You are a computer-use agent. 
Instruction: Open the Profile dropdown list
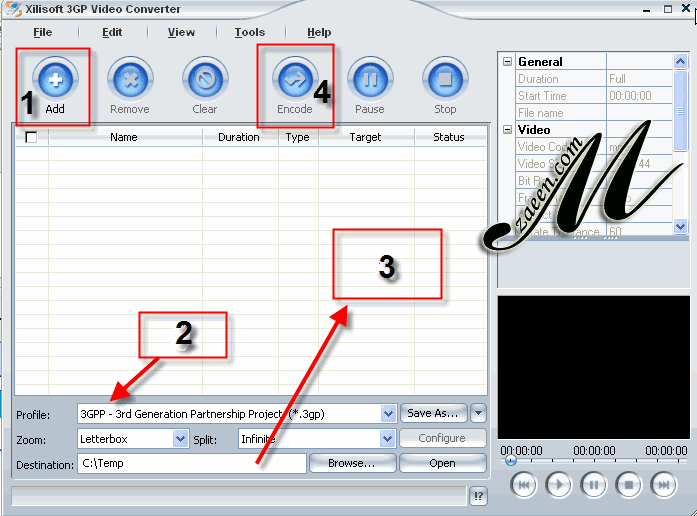pos(388,414)
